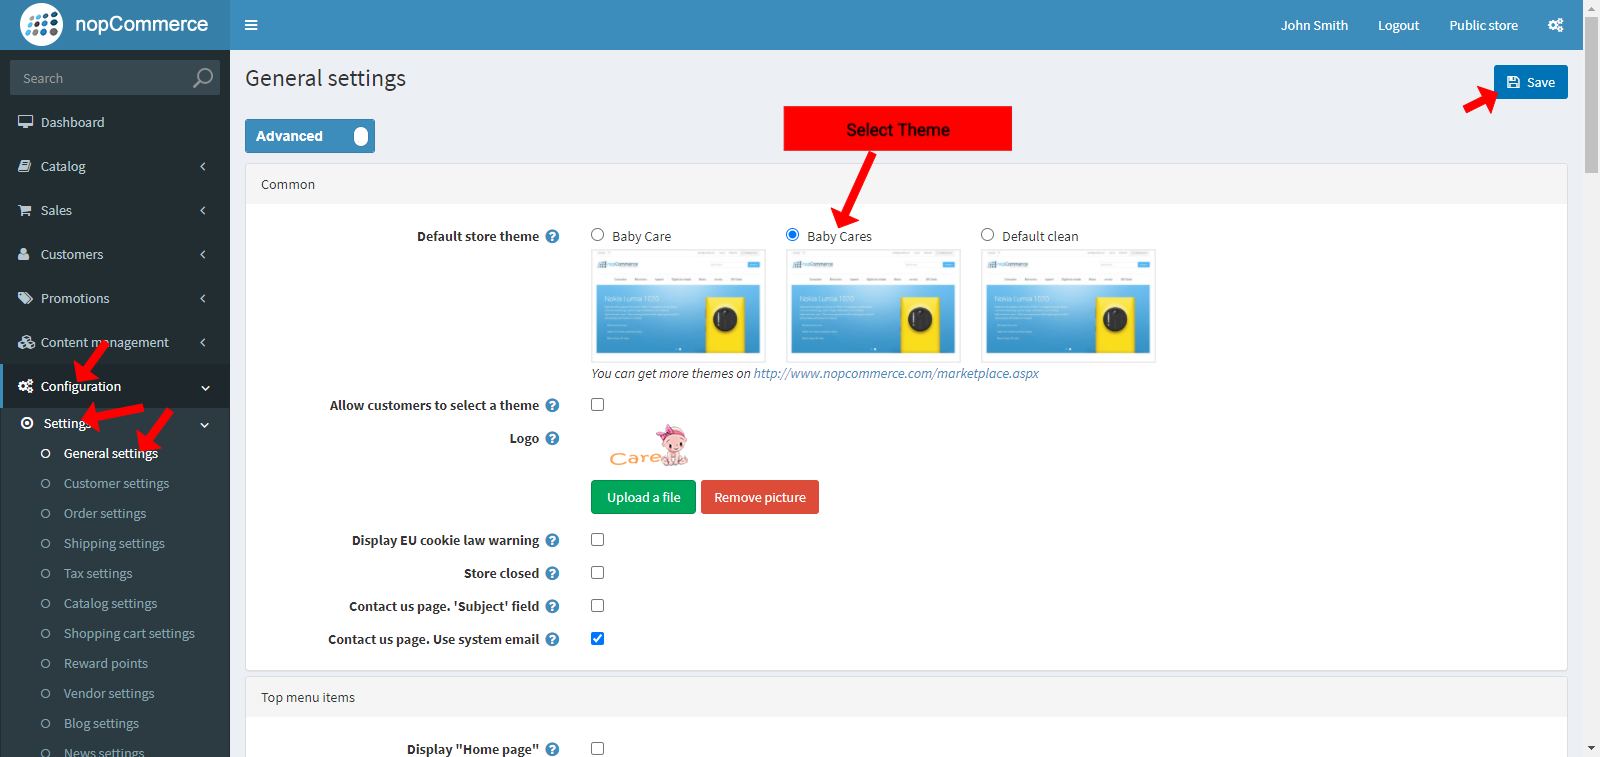Click the Settings circle icon
The height and width of the screenshot is (757, 1600).
27,423
